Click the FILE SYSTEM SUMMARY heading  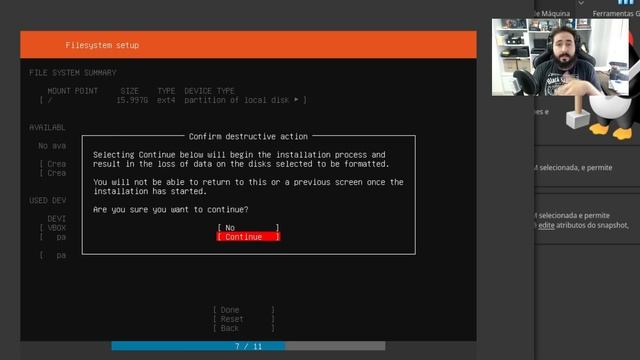coord(73,73)
